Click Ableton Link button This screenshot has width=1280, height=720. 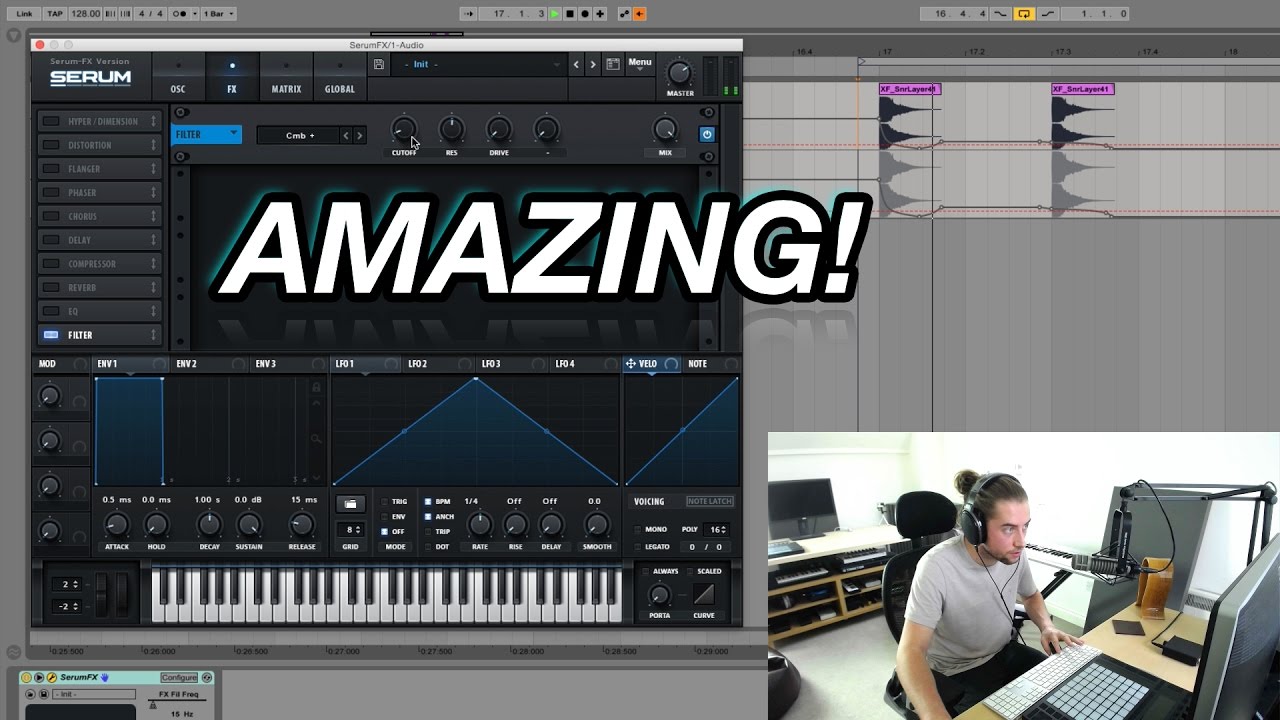click(x=24, y=14)
